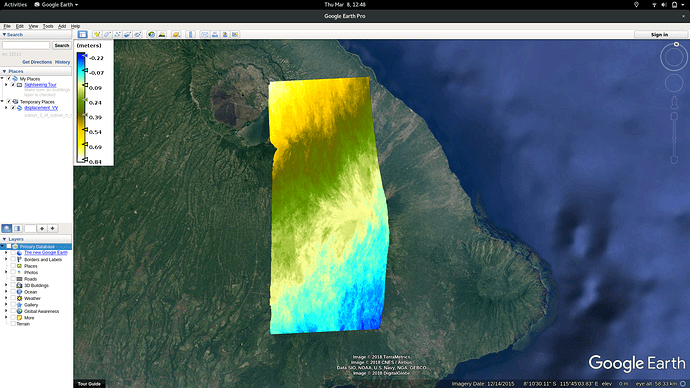Click the search input field

click(26, 45)
